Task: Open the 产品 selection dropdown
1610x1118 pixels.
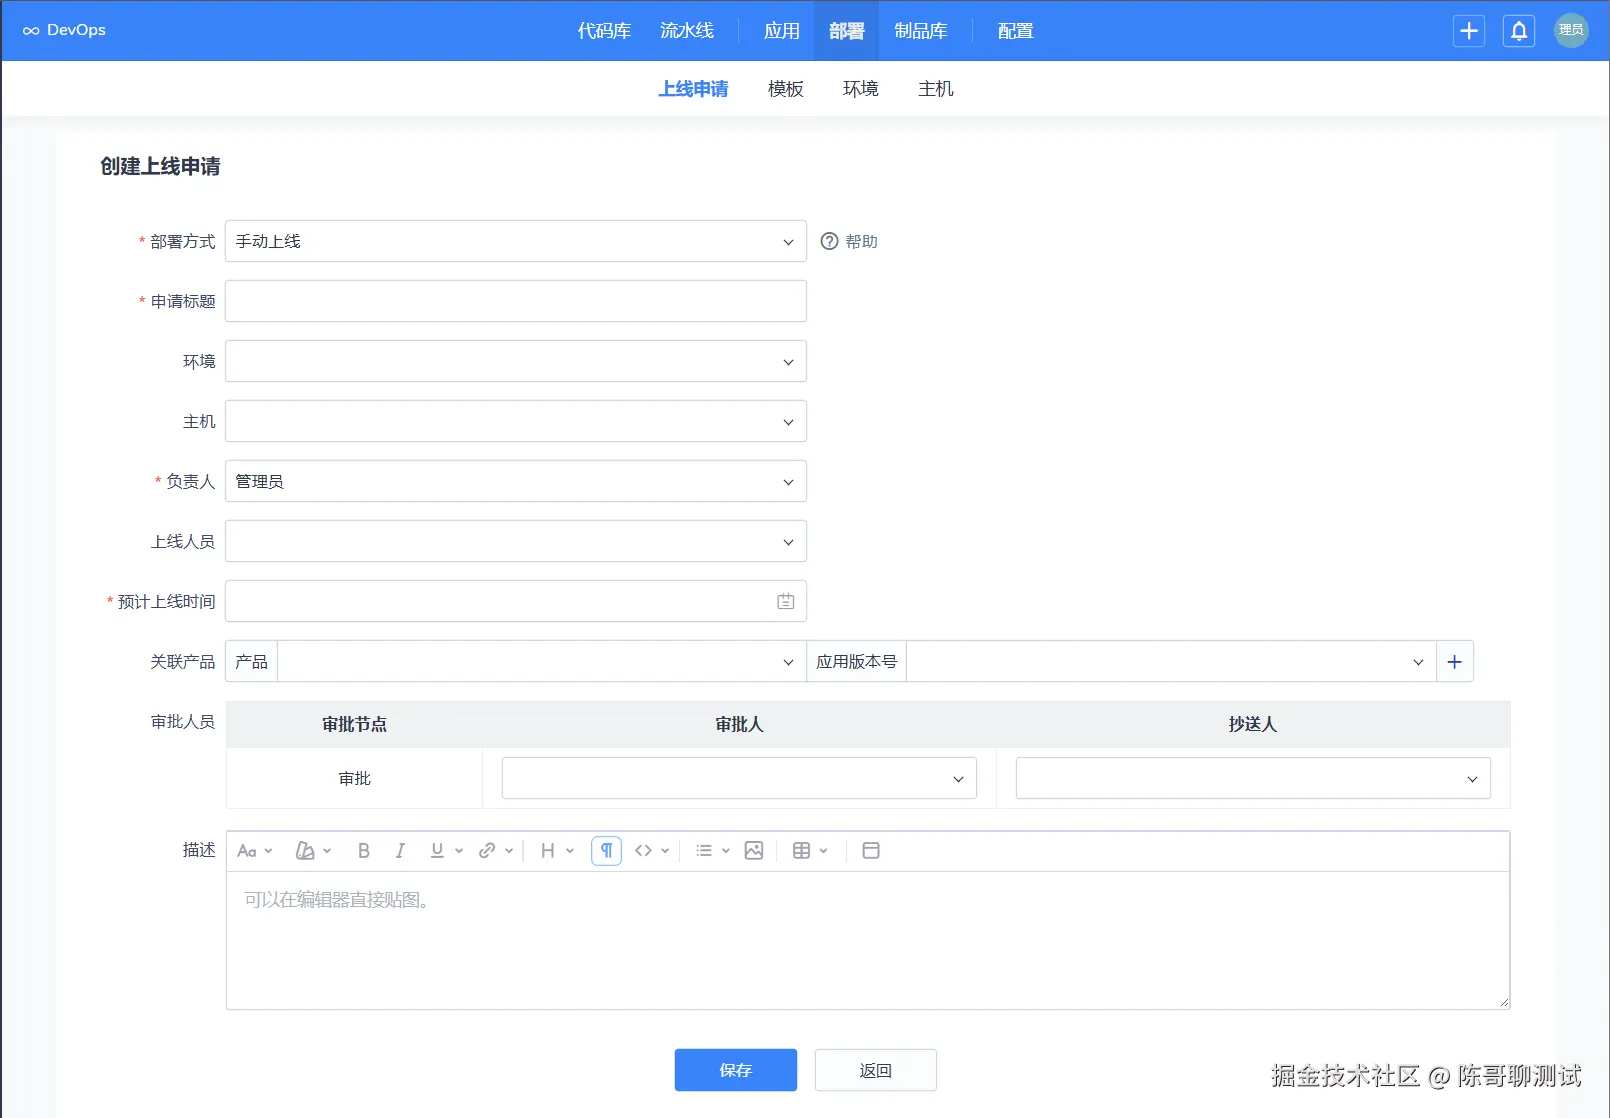Action: click(542, 661)
